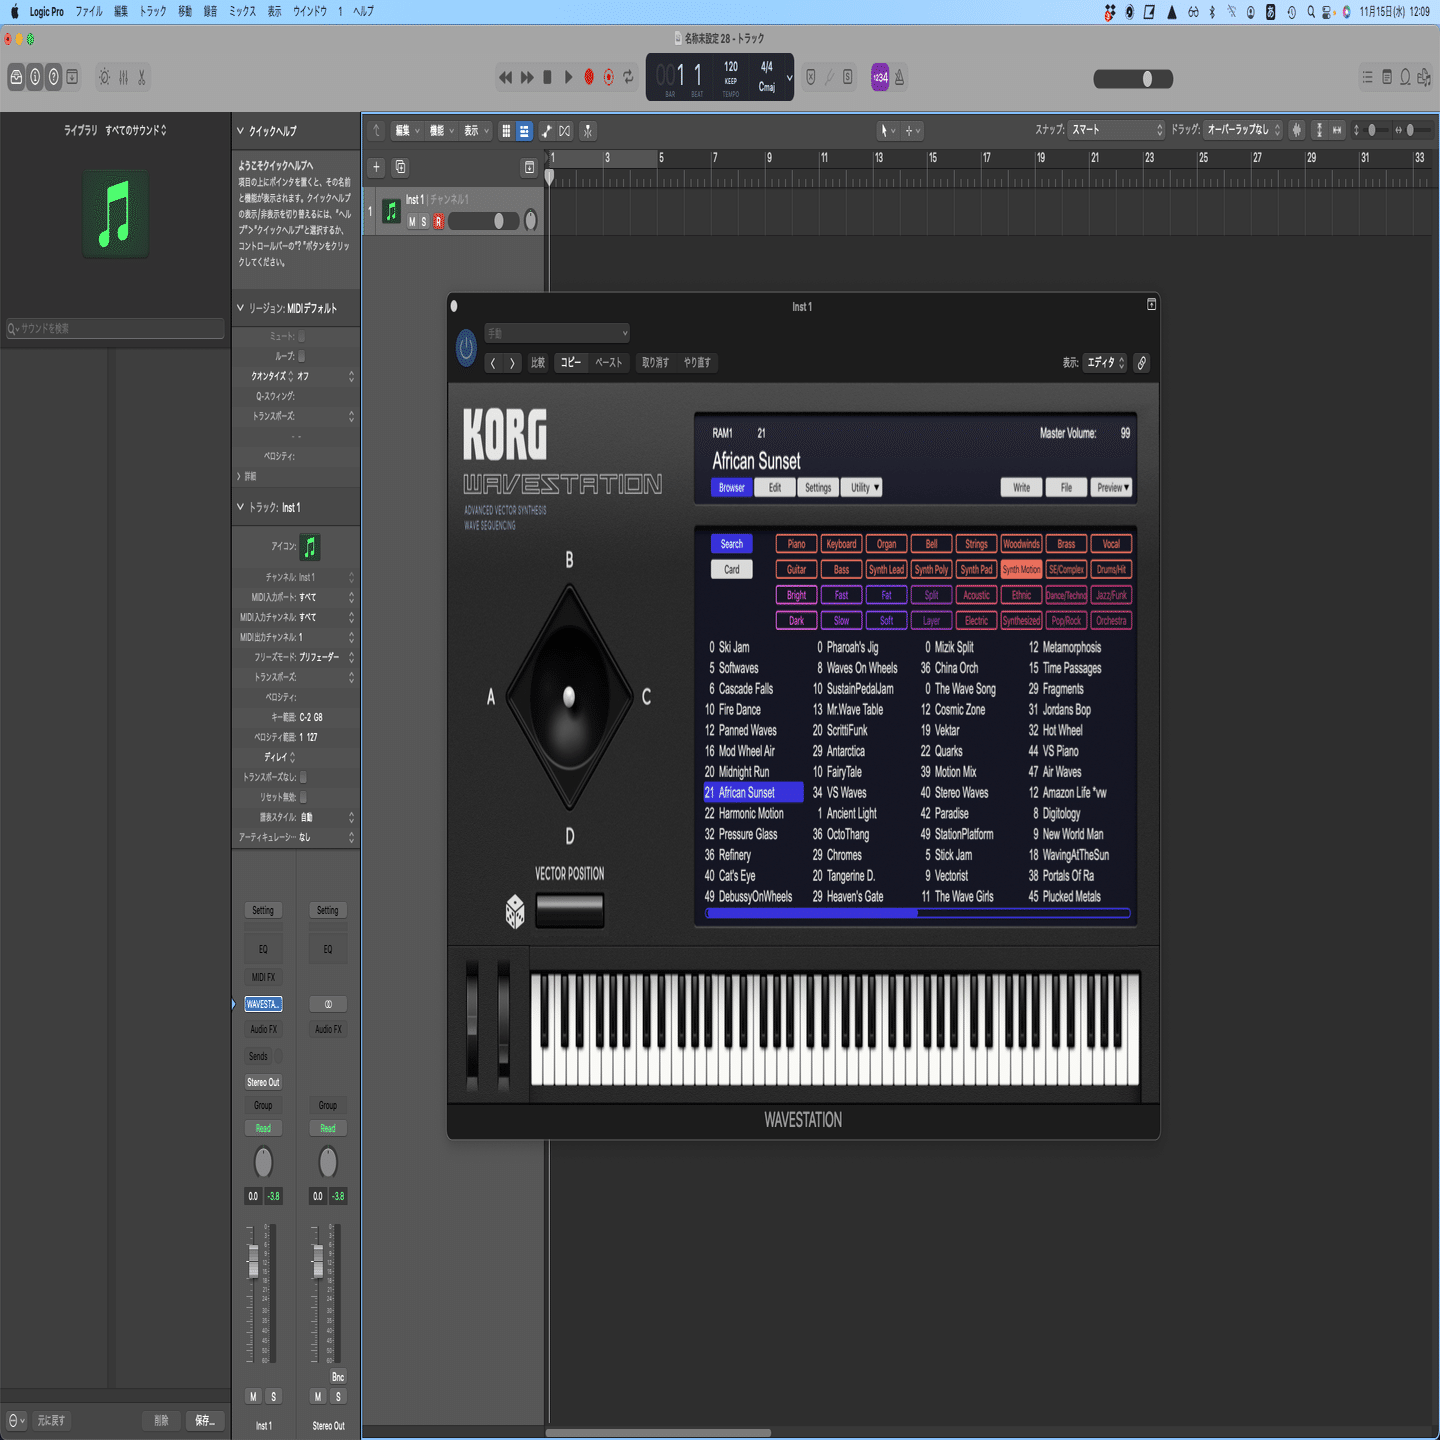Switch Wavestation to the Edit tab
The height and width of the screenshot is (1440, 1440).
pos(774,487)
